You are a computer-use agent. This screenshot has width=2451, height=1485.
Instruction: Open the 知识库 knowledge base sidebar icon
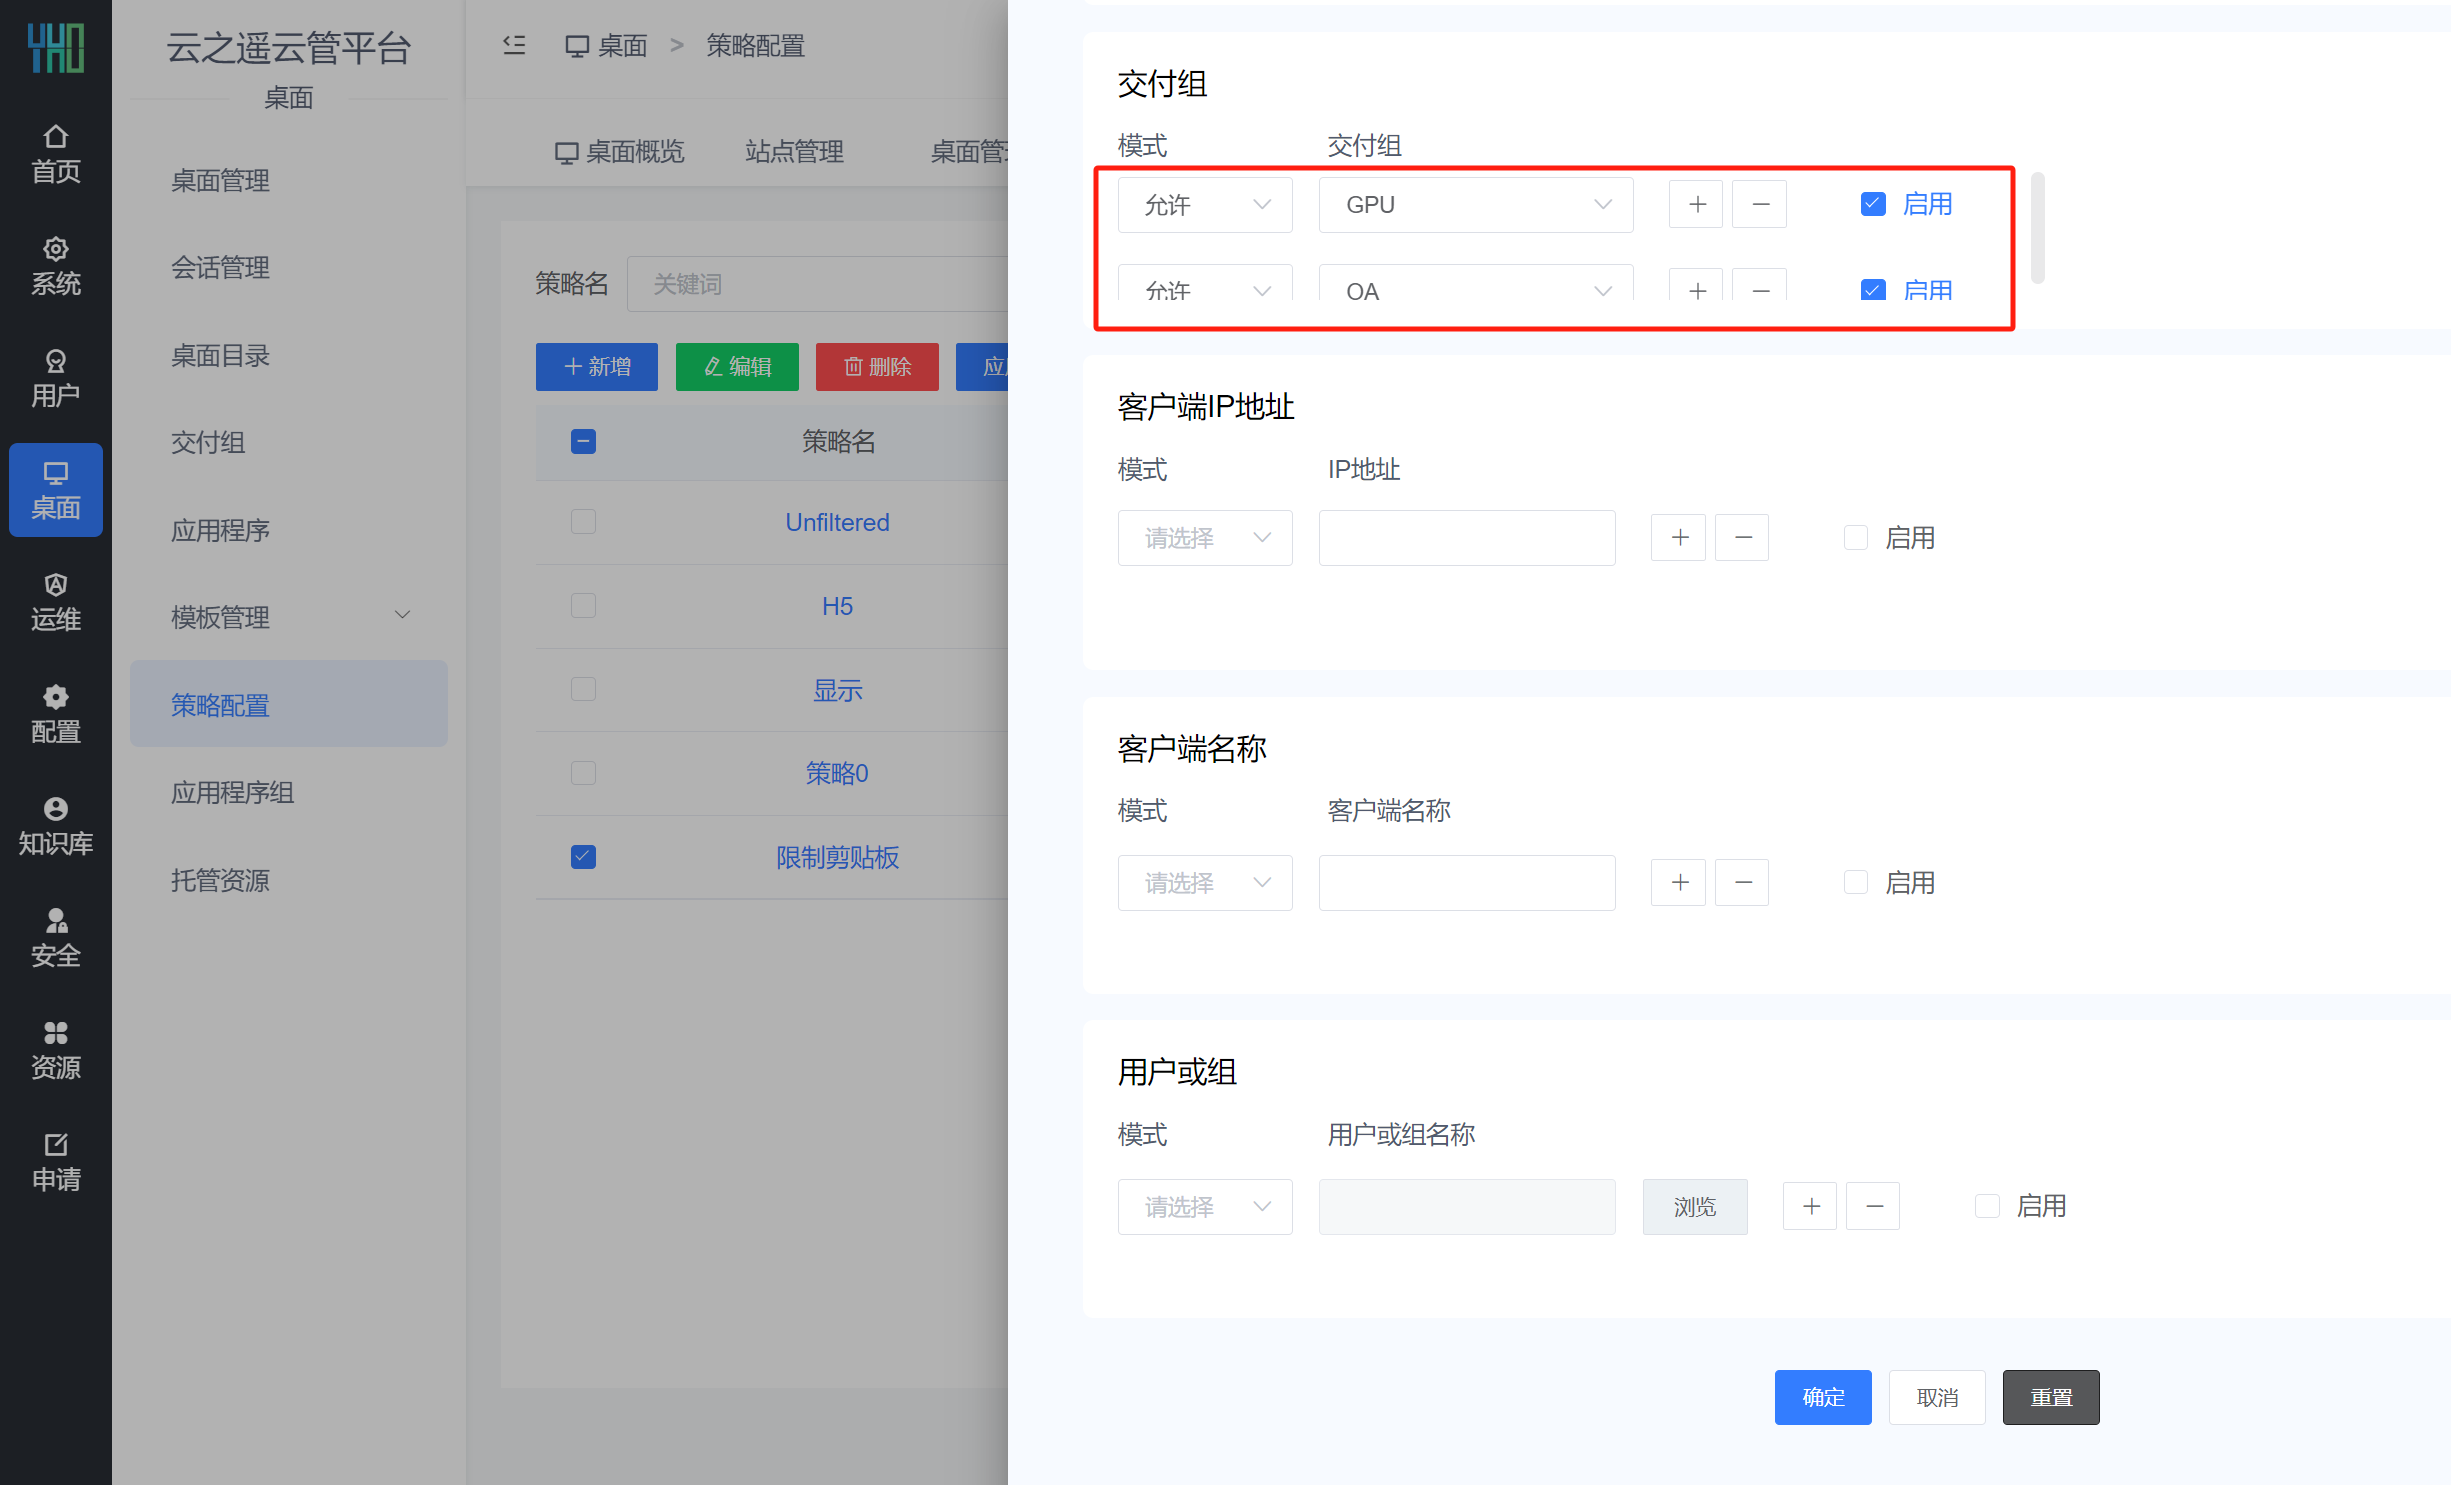pos(56,826)
